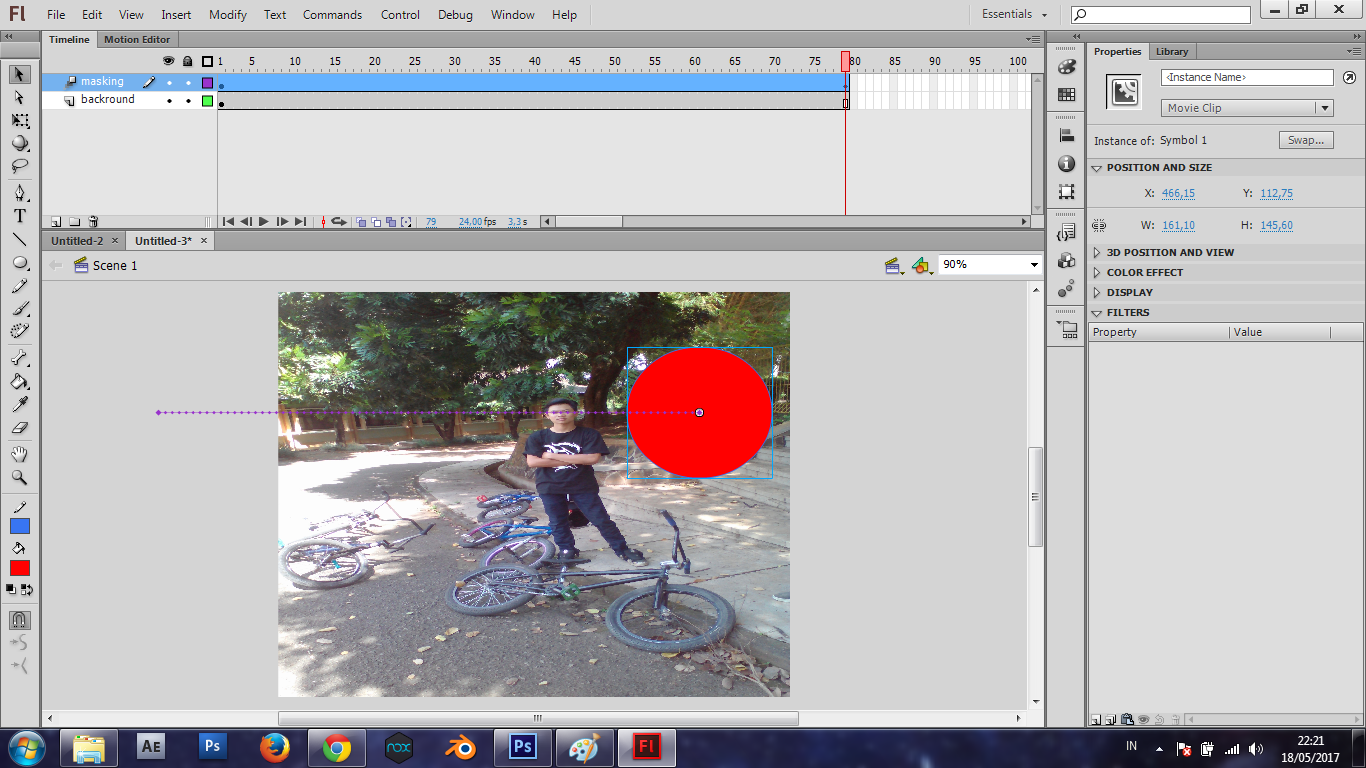The image size is (1366, 768).
Task: Toggle visibility dot of masking layer
Action: click(x=169, y=83)
